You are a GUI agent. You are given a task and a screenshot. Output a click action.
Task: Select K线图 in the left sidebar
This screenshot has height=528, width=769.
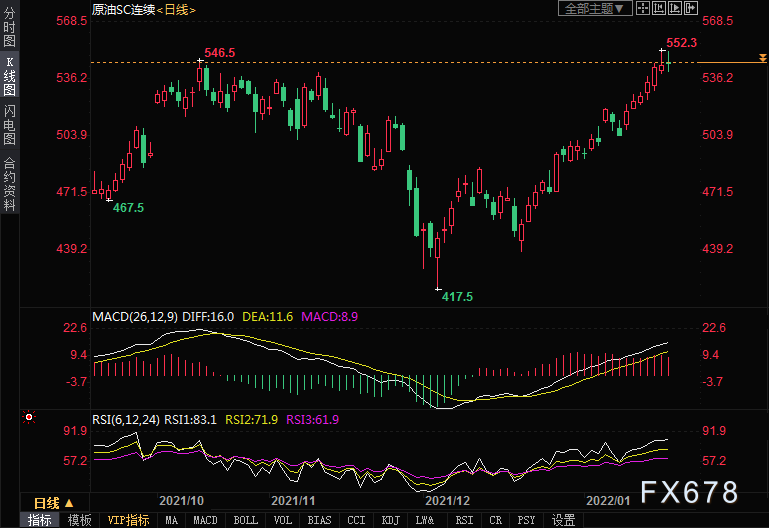point(9,75)
